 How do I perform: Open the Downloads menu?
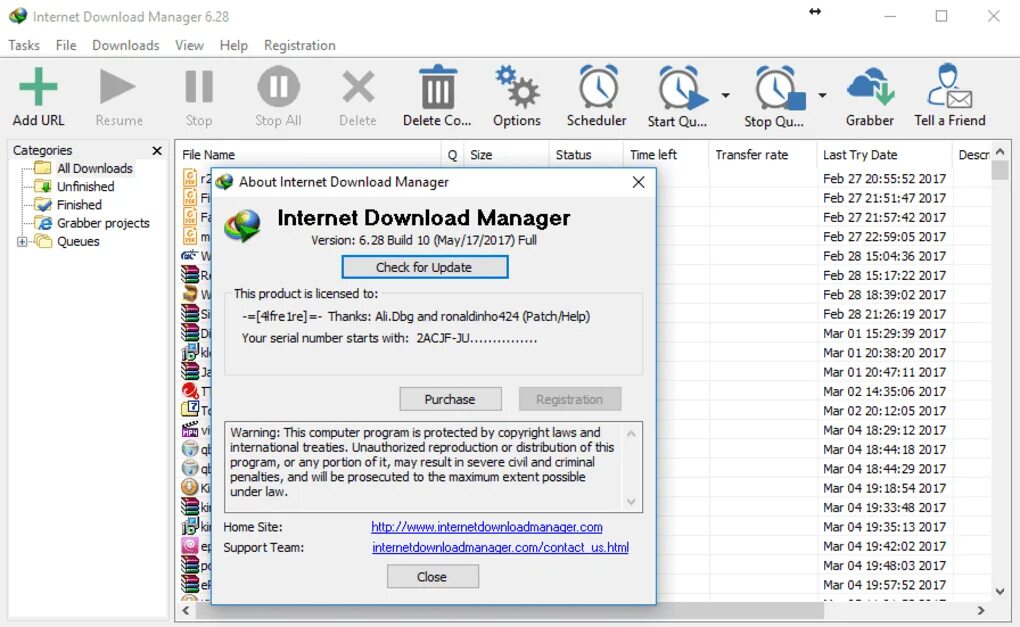pyautogui.click(x=126, y=46)
